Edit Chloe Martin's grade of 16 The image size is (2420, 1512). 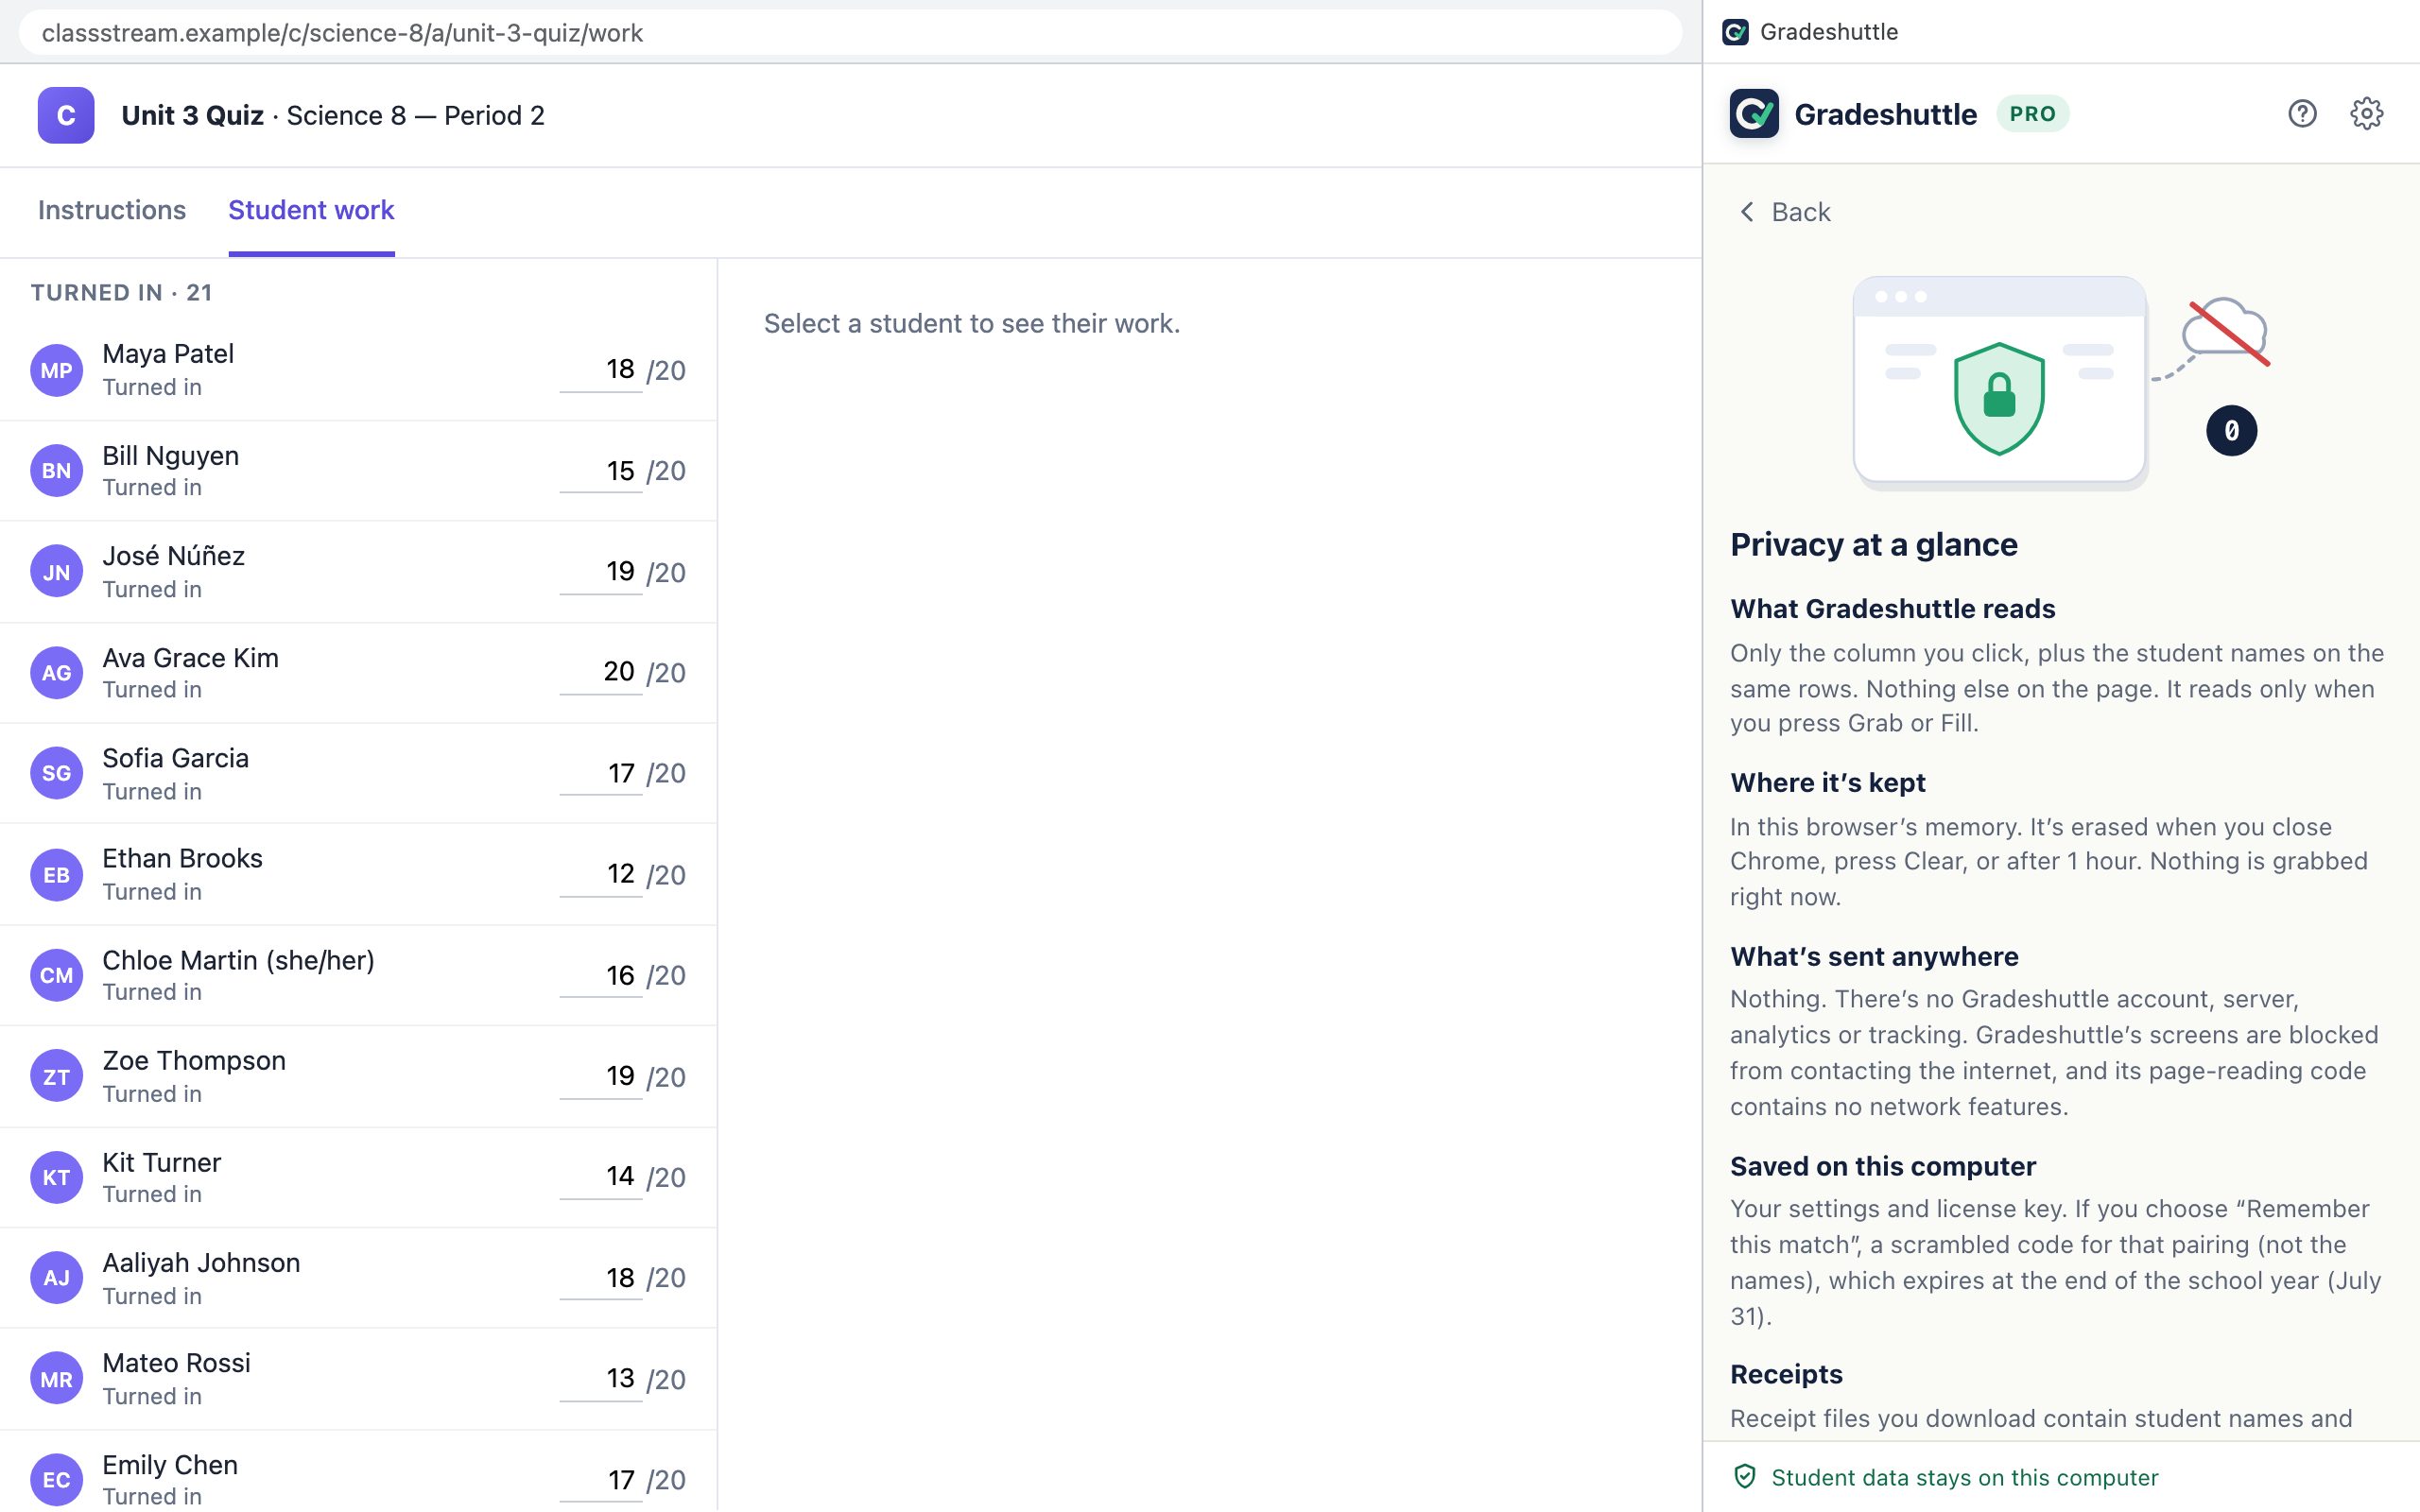[x=600, y=975]
